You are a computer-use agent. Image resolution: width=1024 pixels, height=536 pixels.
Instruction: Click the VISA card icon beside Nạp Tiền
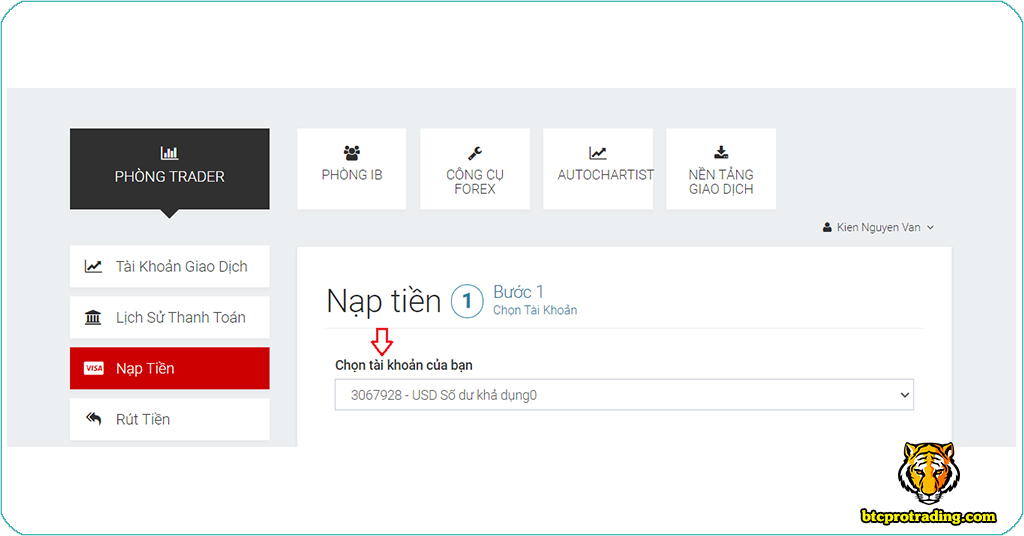pos(93,369)
